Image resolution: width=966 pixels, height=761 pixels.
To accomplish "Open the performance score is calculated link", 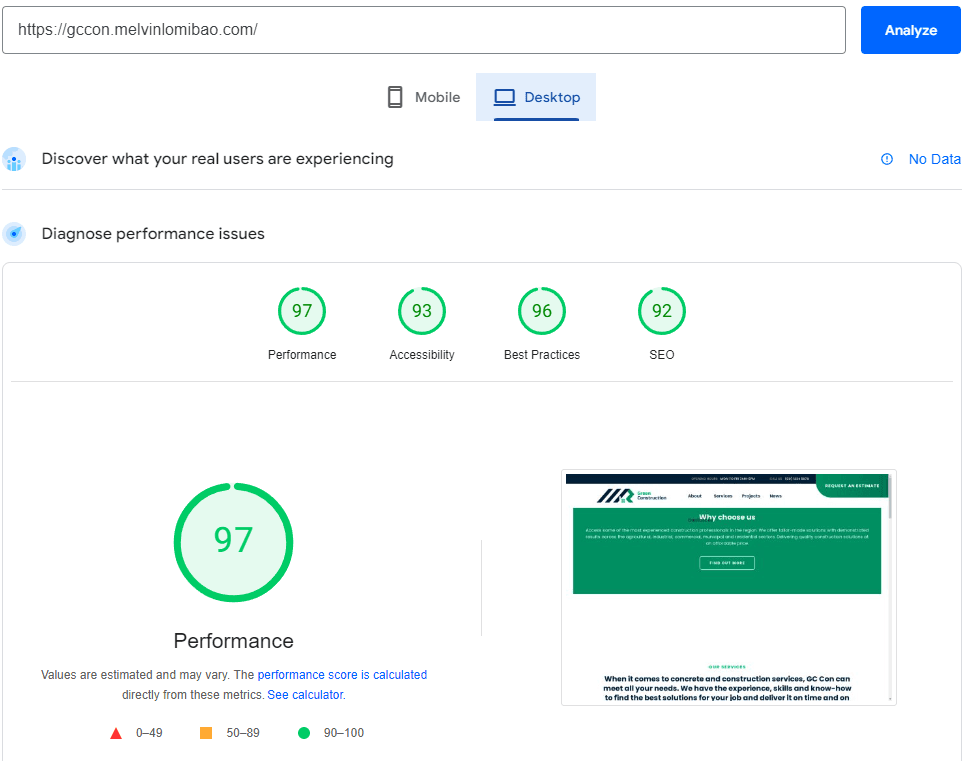I will pos(342,675).
